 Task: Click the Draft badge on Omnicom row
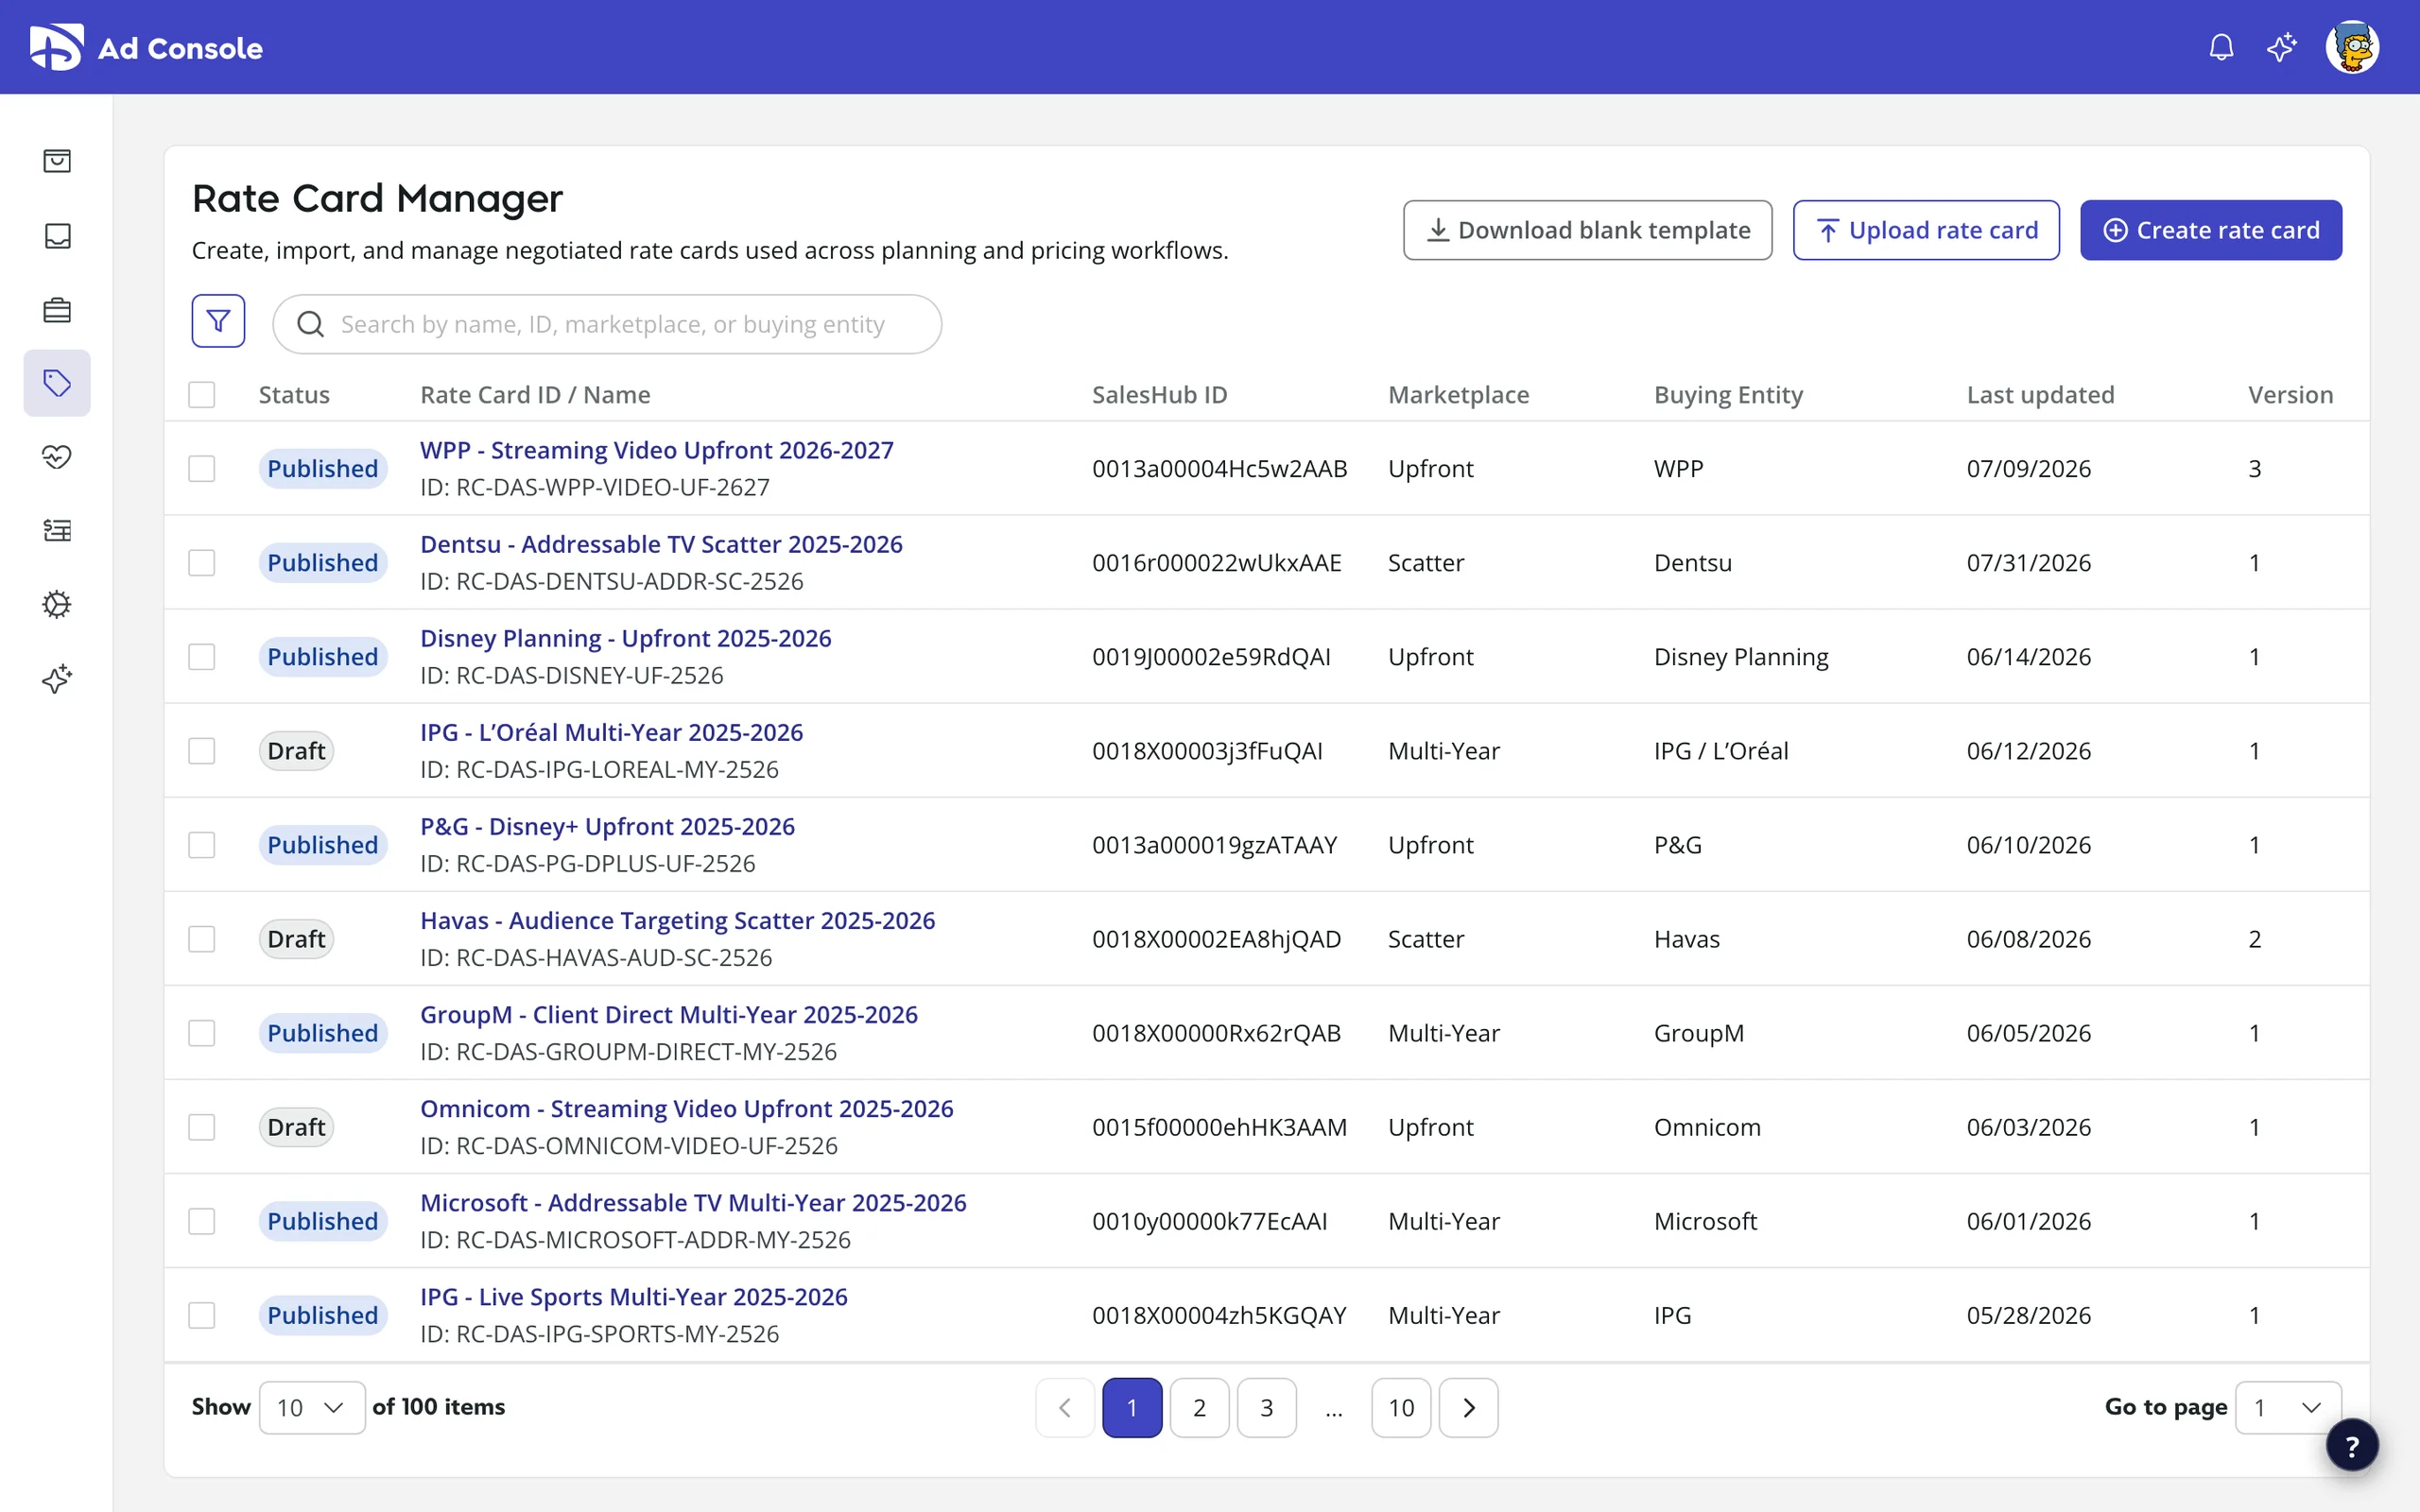pos(296,1127)
